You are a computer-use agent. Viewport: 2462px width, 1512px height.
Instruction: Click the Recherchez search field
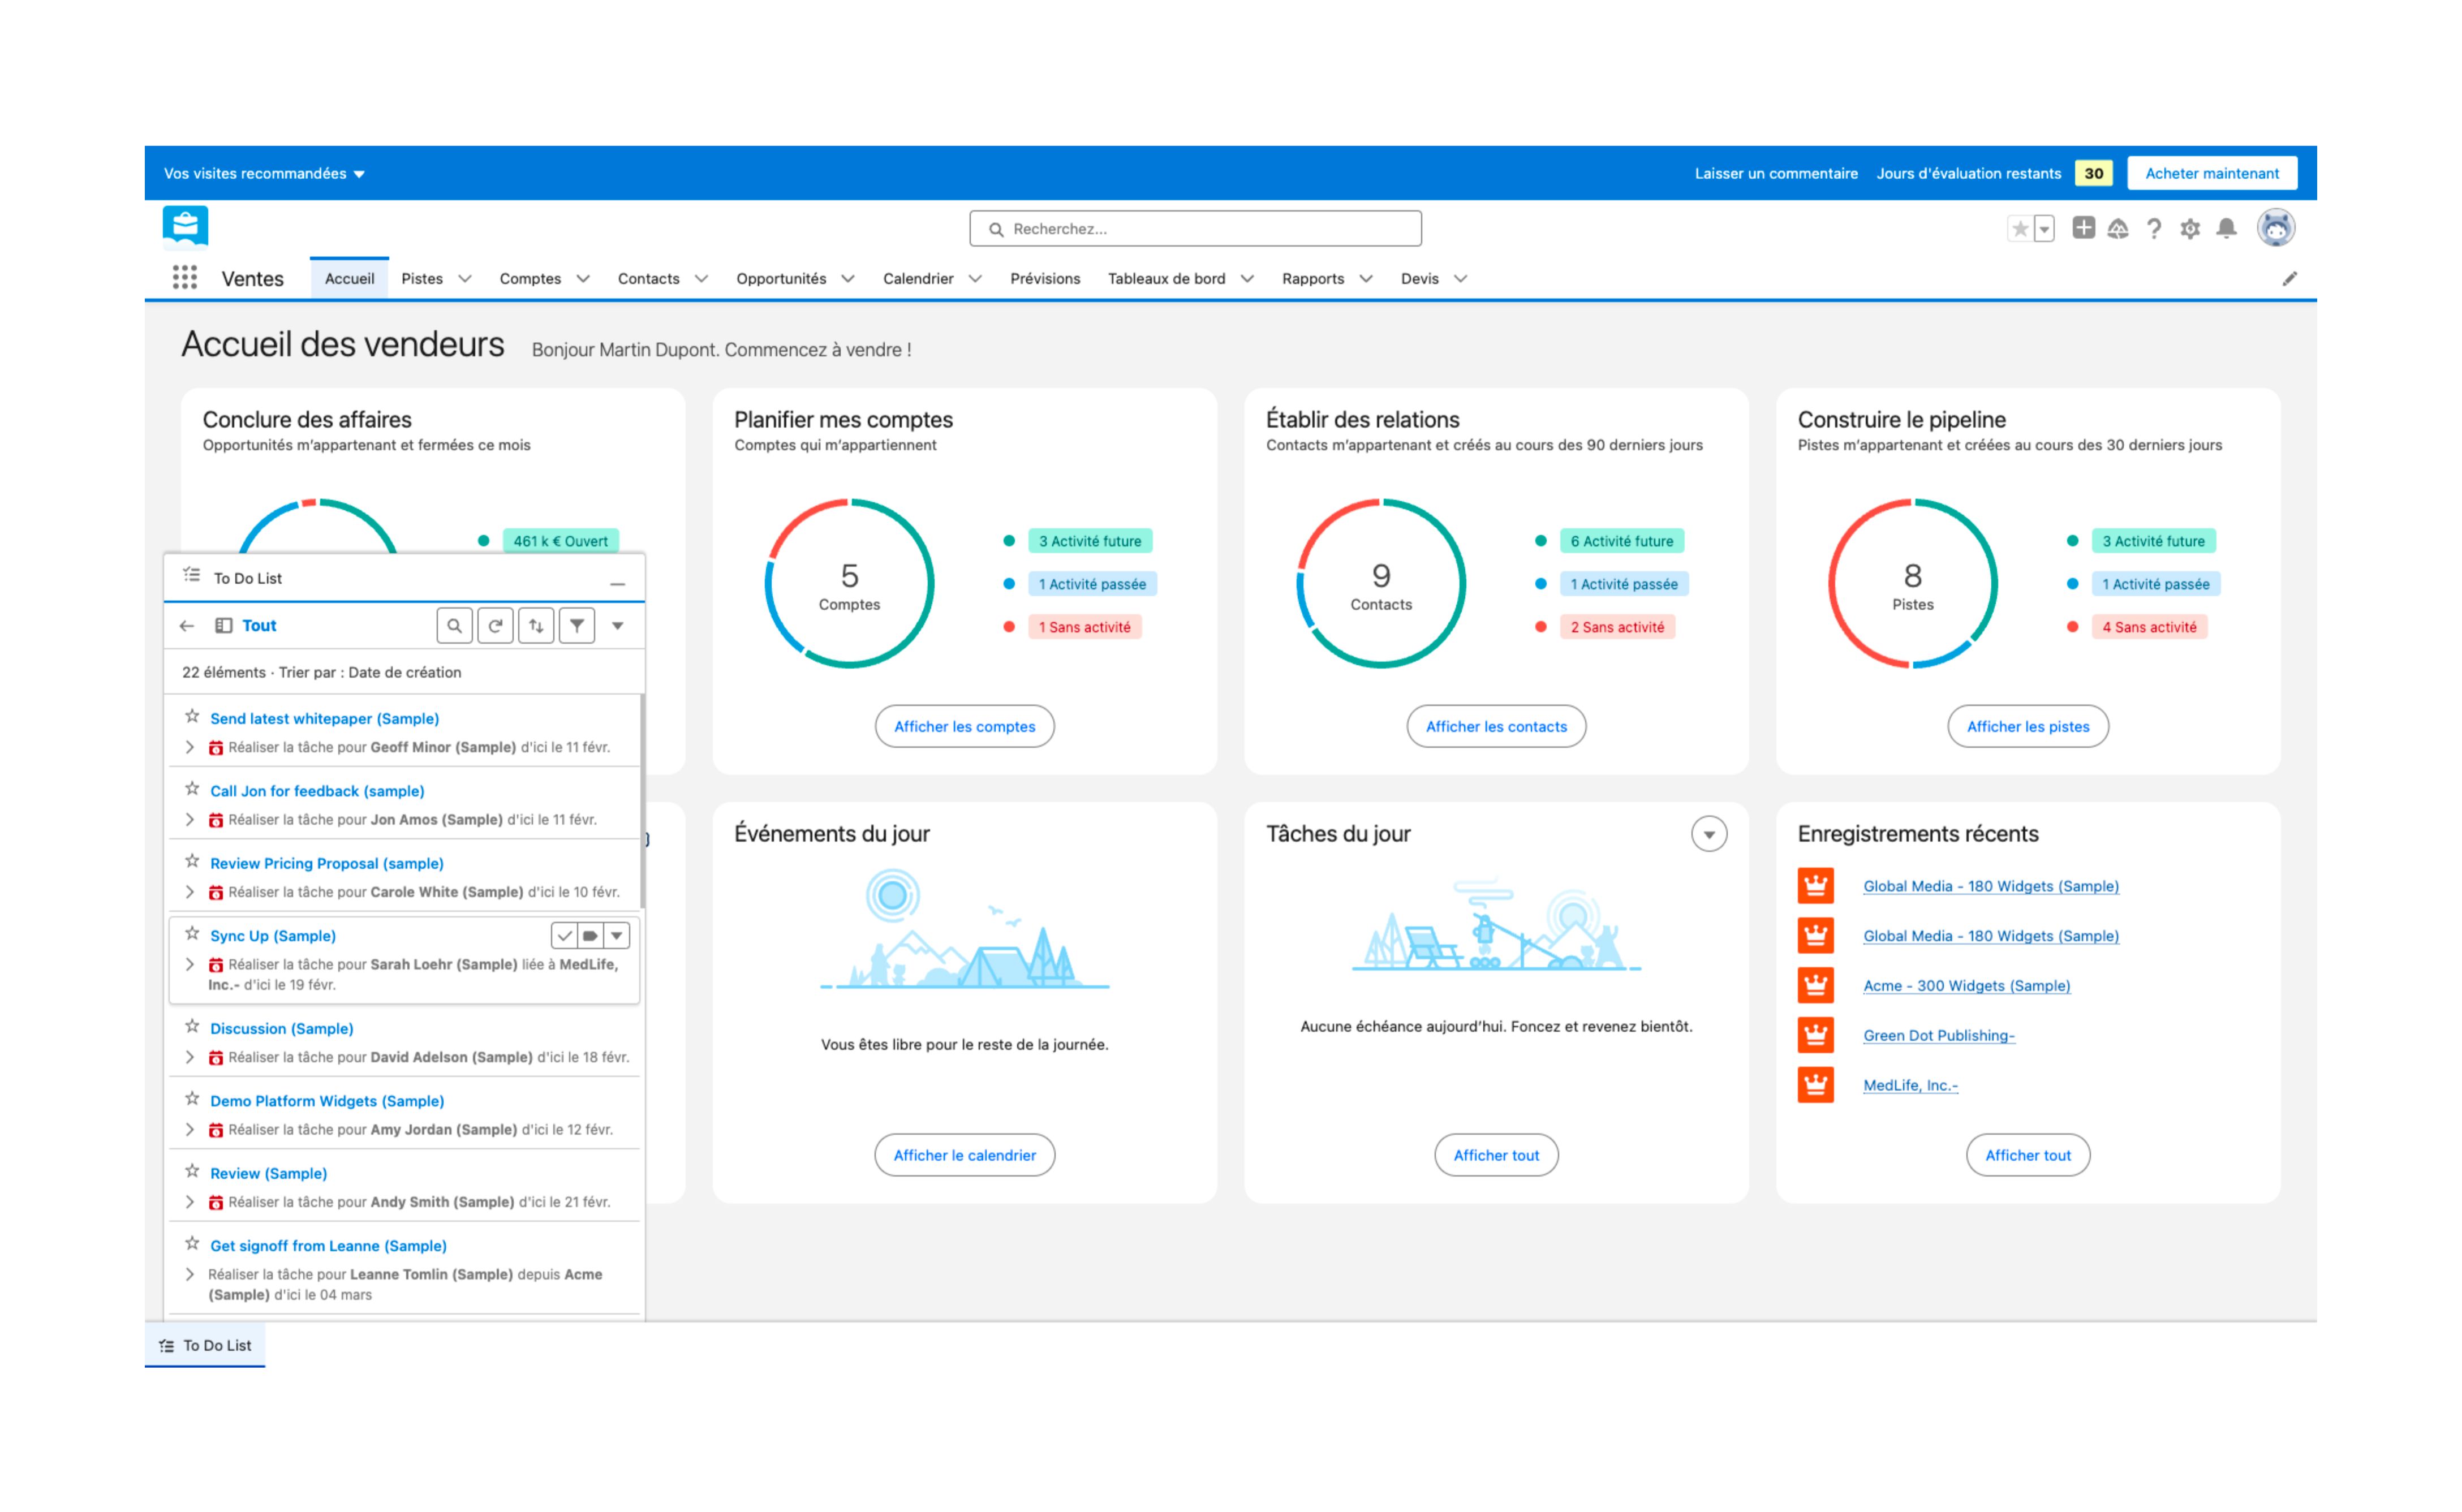[x=1195, y=229]
